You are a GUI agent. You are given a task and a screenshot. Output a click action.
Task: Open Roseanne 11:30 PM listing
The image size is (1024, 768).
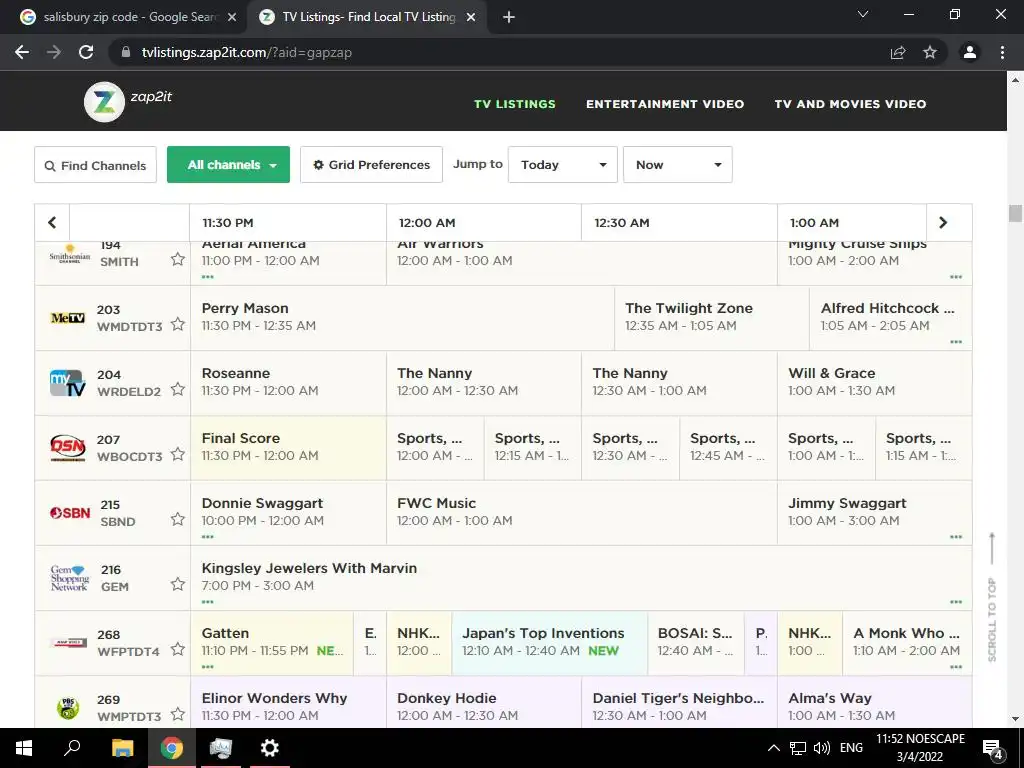point(289,382)
